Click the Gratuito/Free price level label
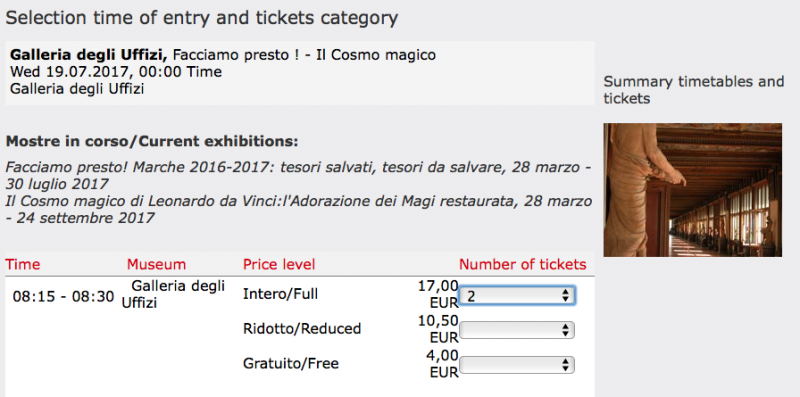The width and height of the screenshot is (800, 397). 291,363
